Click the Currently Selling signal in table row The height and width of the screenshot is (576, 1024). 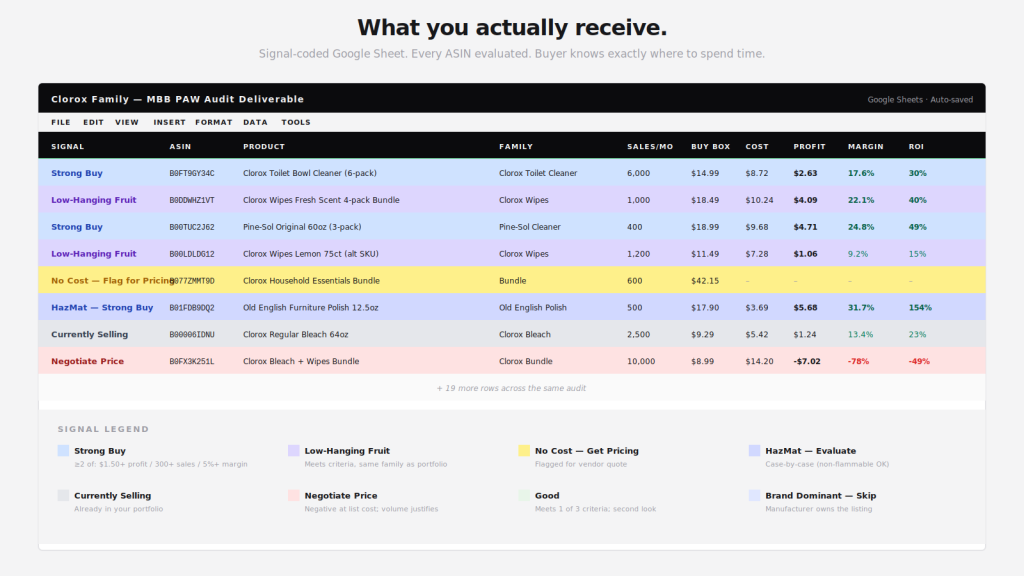coord(89,334)
